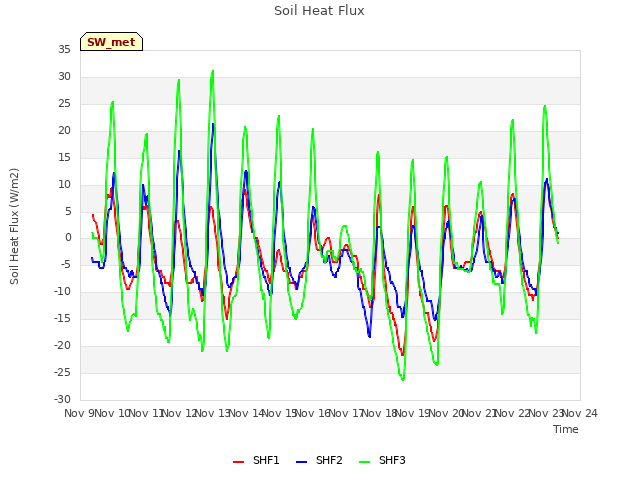
Task: Click the y-axis tick label 25
Action: click(x=64, y=104)
